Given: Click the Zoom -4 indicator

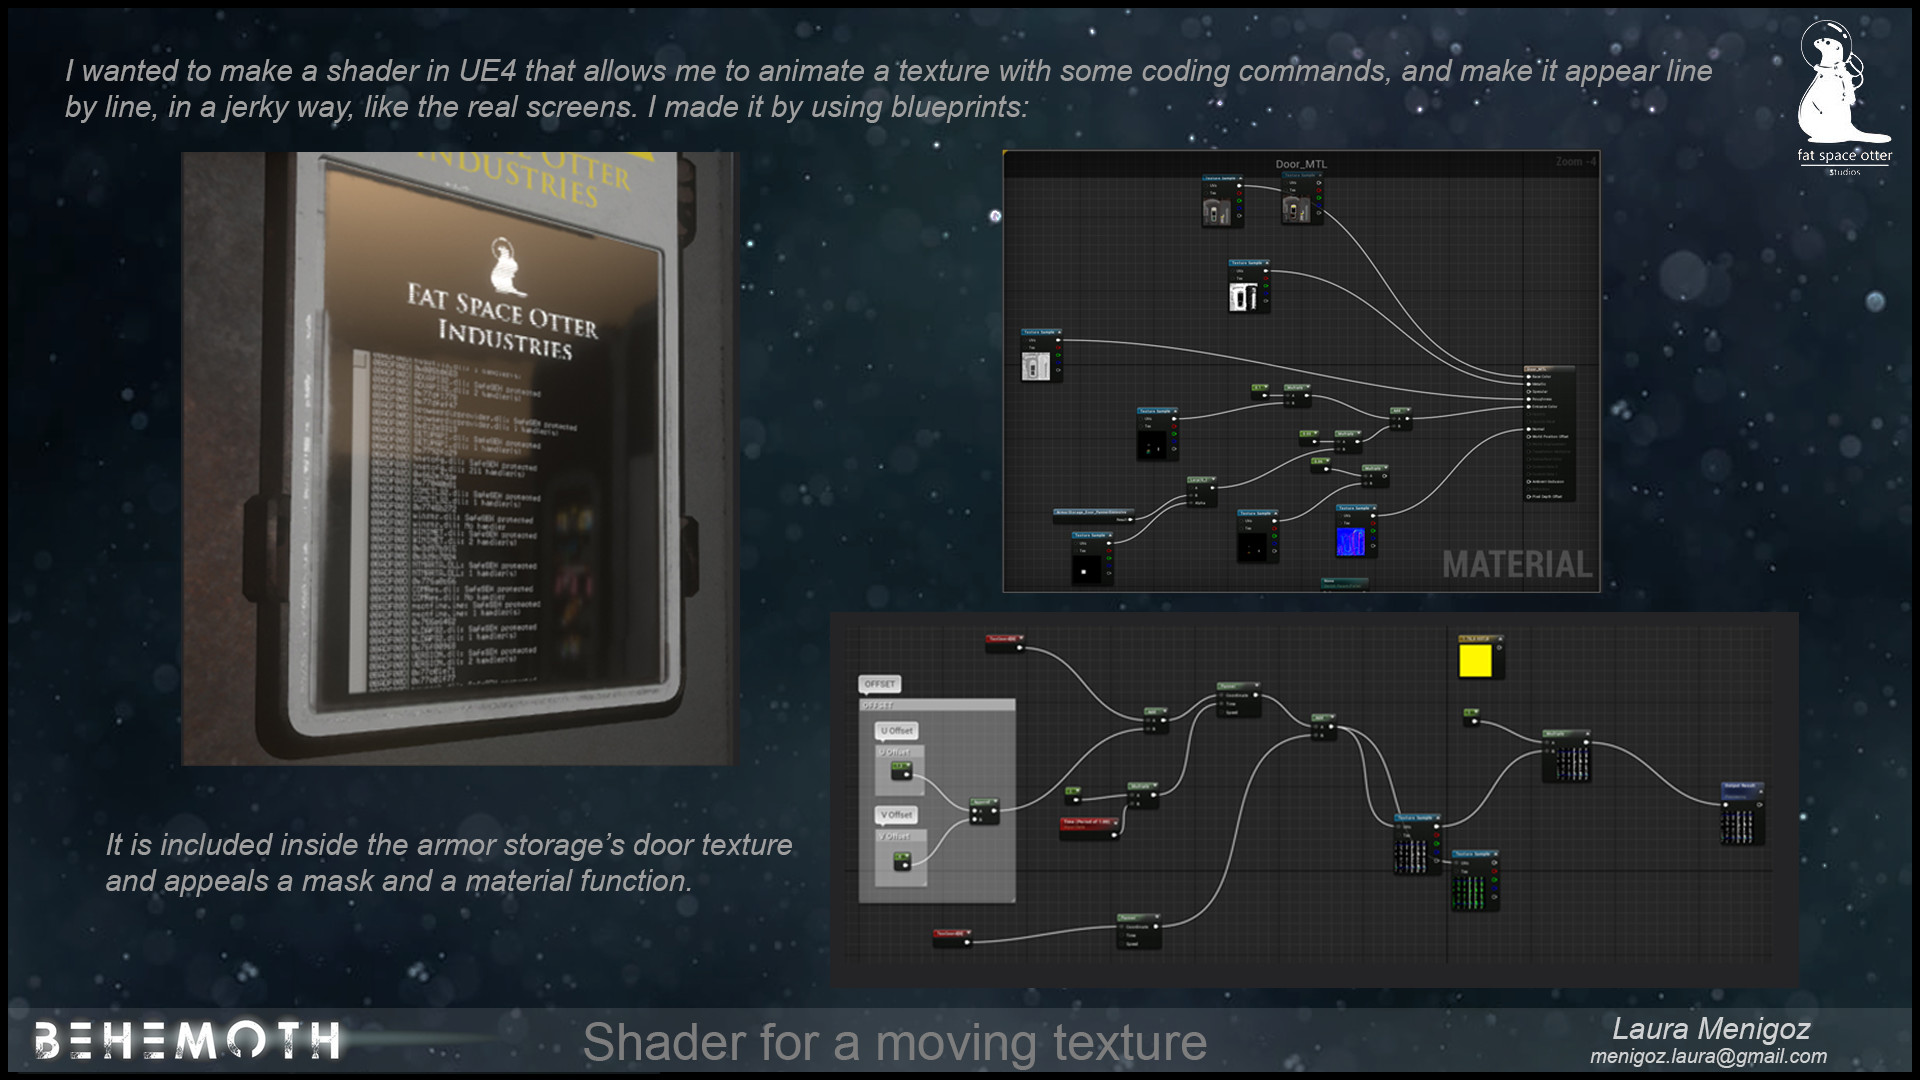Looking at the screenshot, I should [x=1576, y=162].
